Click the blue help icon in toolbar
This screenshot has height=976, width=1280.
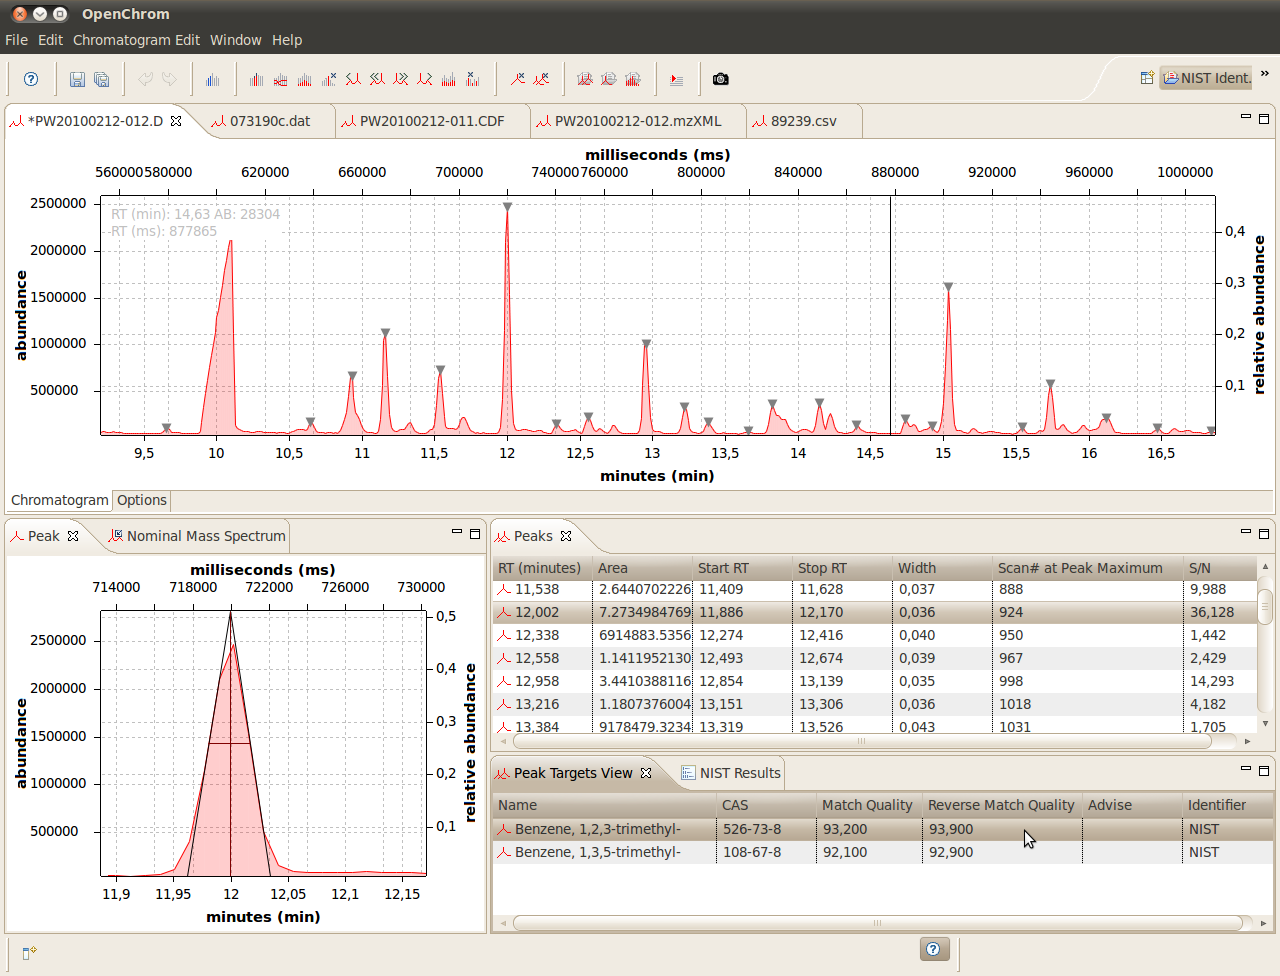(31, 79)
